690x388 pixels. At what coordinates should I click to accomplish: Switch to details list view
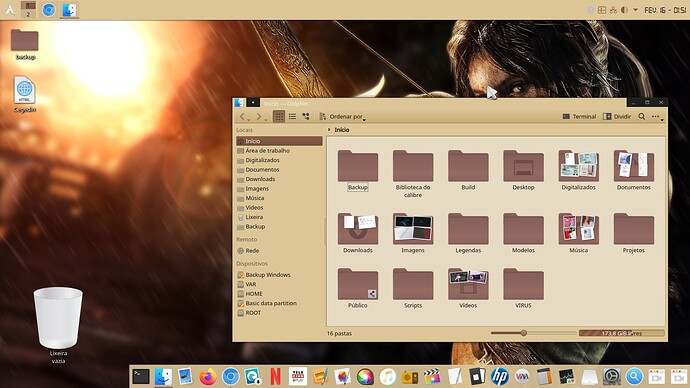292,116
